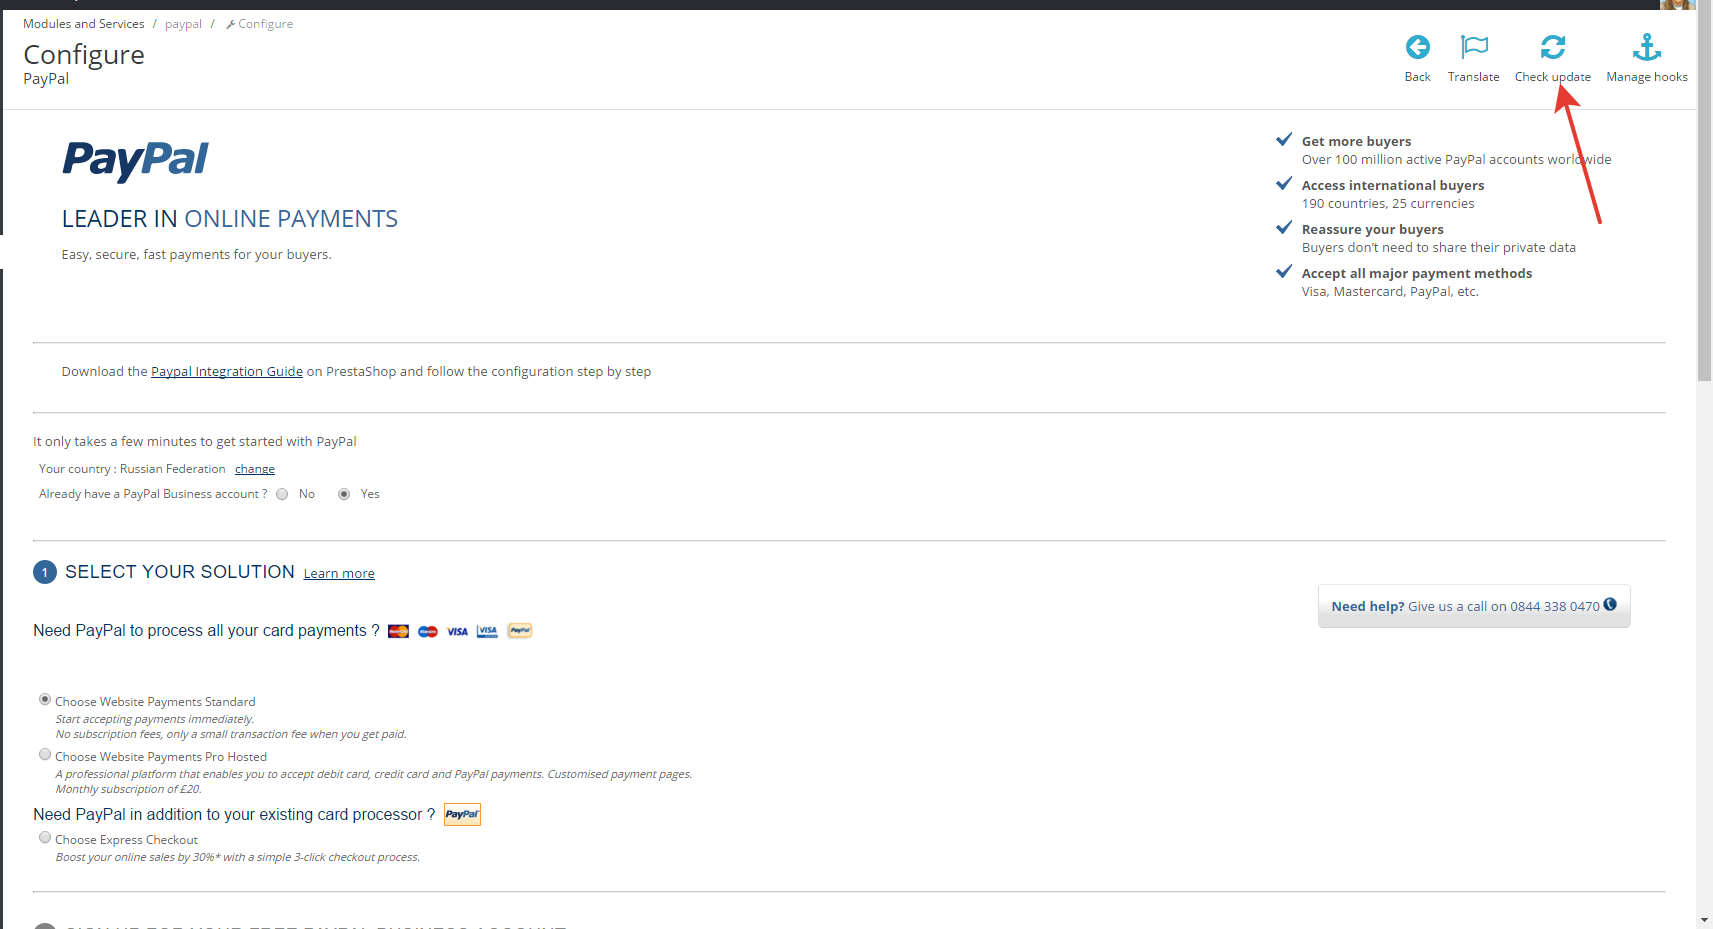
Task: Click checkmark next to Access international buyers
Action: click(1284, 184)
